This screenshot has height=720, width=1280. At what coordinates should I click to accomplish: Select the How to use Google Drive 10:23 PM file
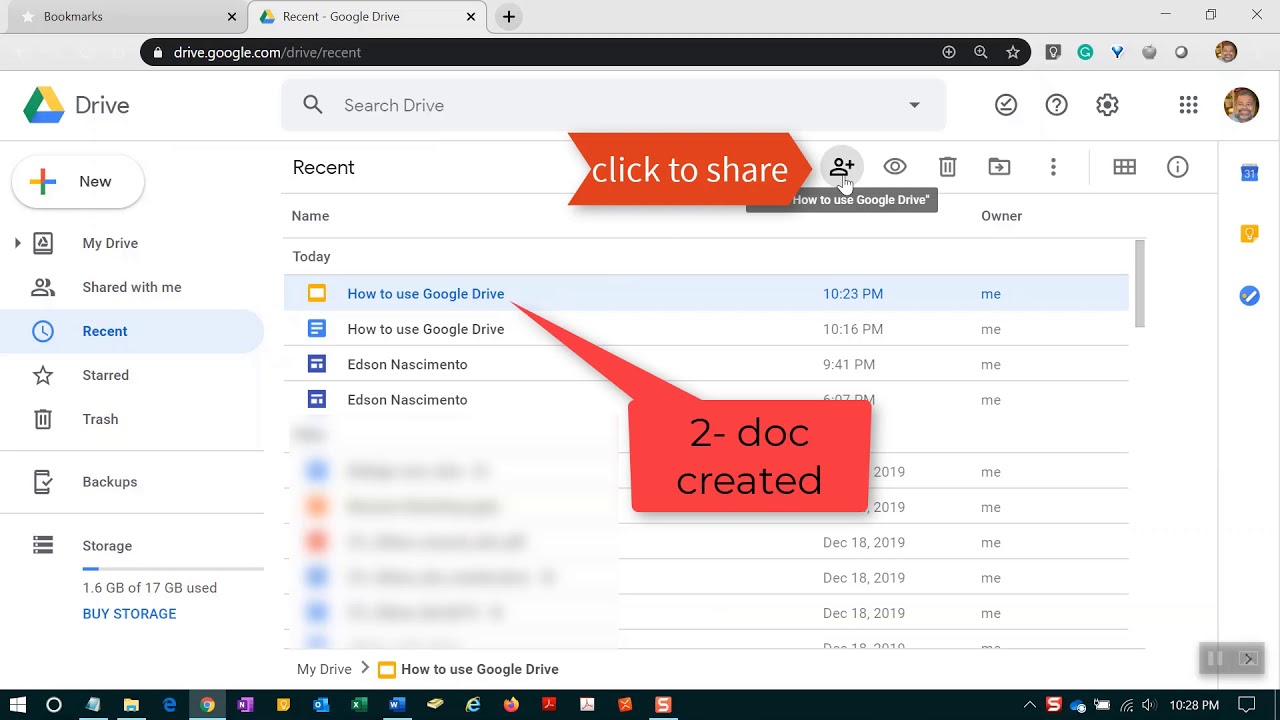point(706,294)
